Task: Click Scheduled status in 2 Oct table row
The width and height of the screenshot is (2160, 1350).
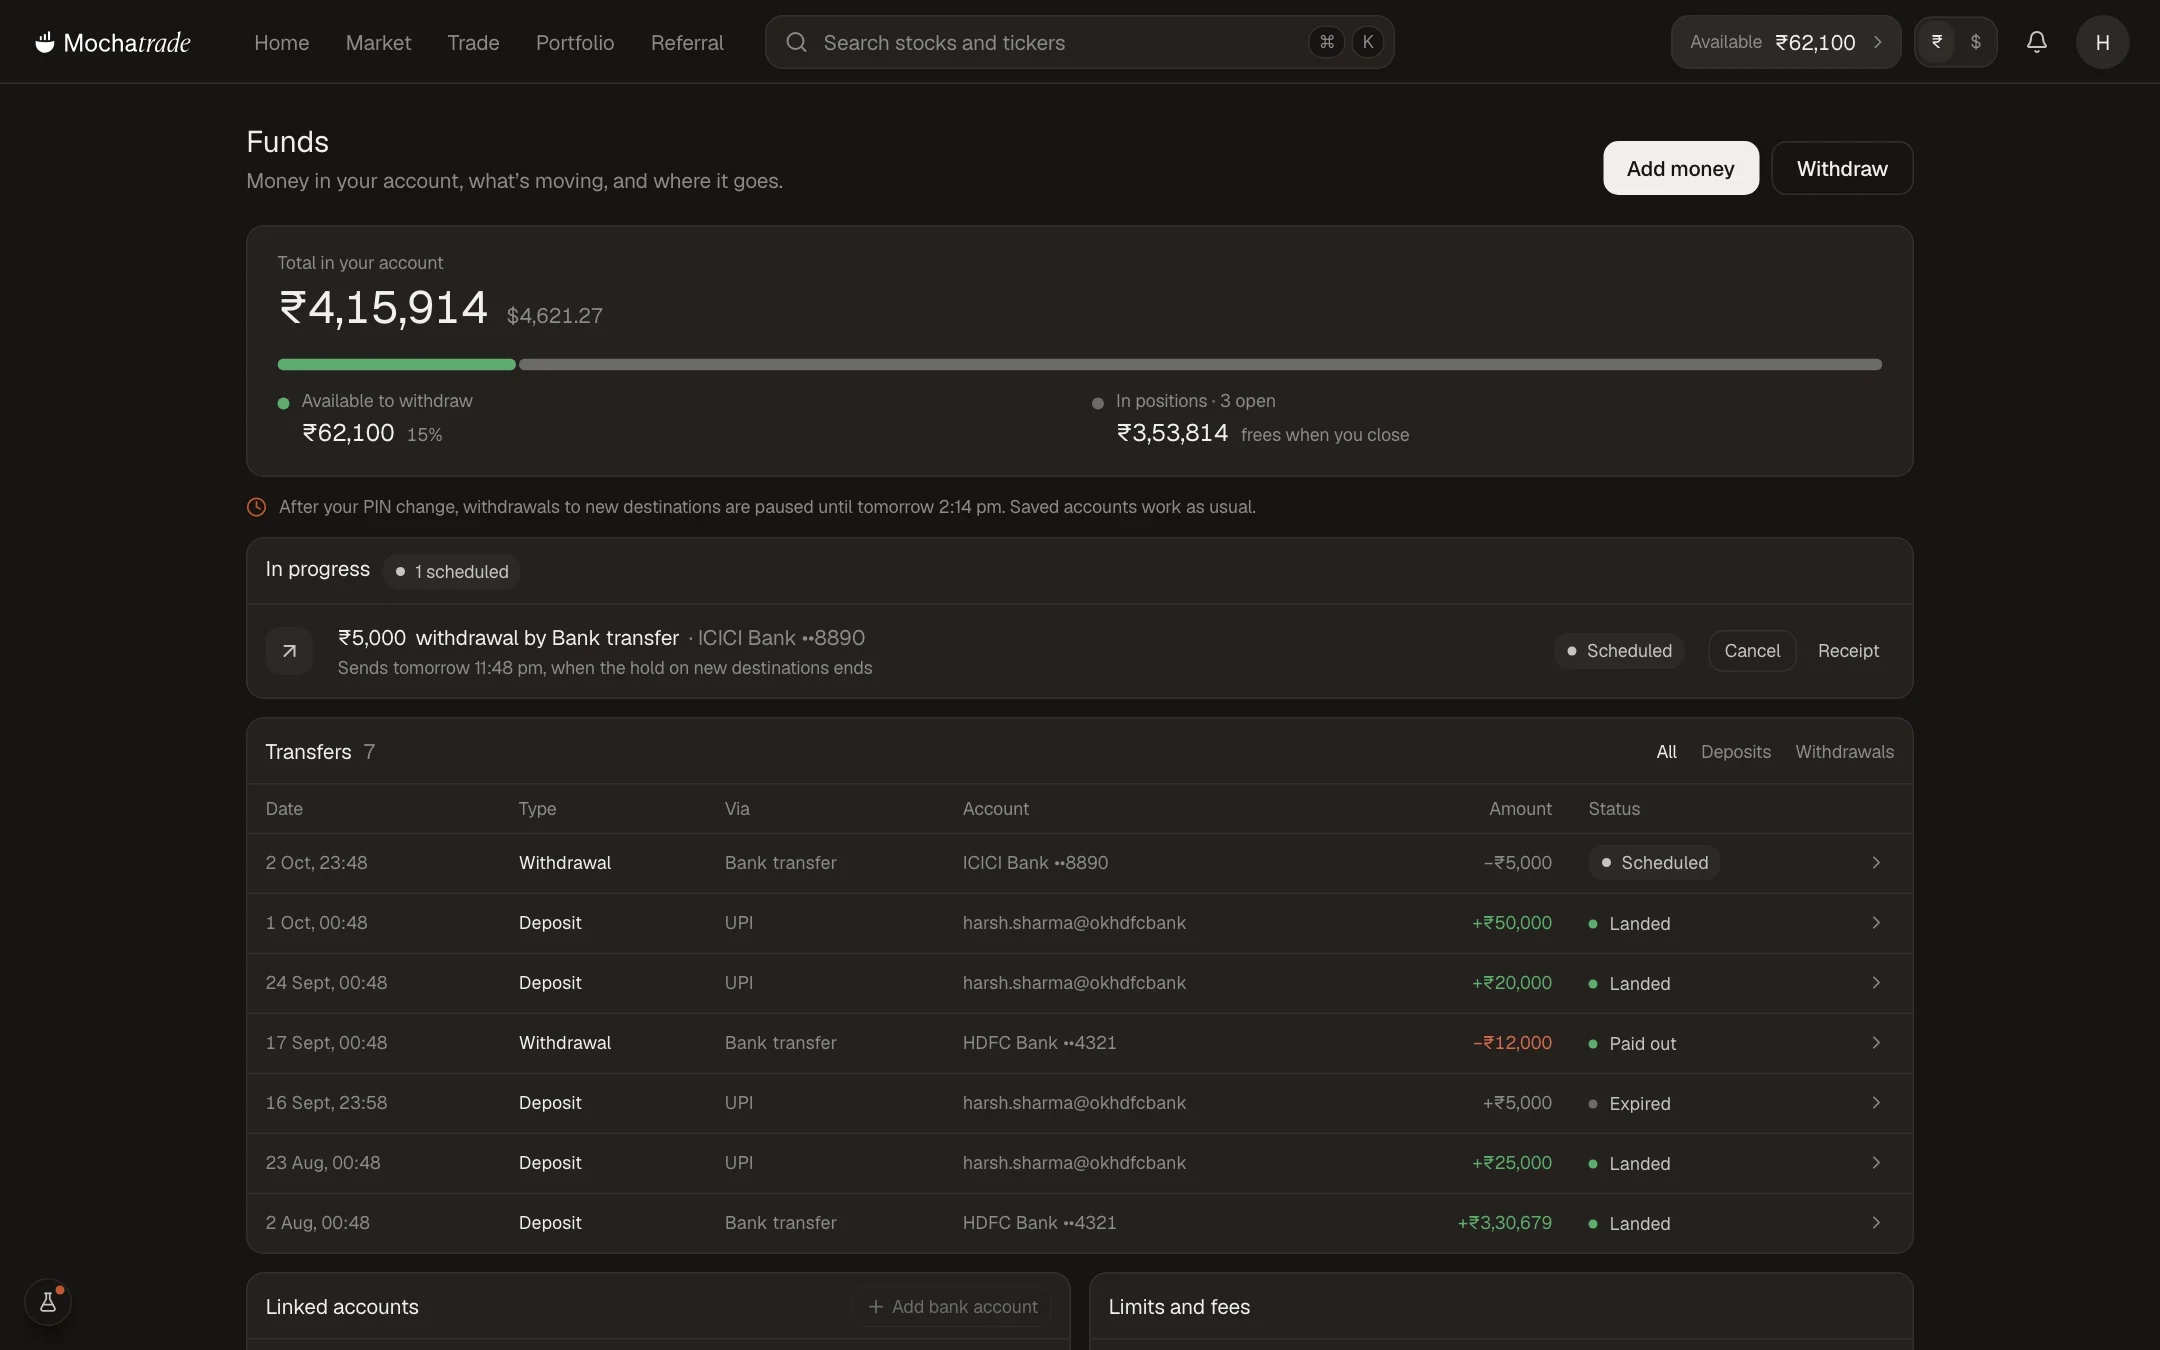Action: 1654,862
